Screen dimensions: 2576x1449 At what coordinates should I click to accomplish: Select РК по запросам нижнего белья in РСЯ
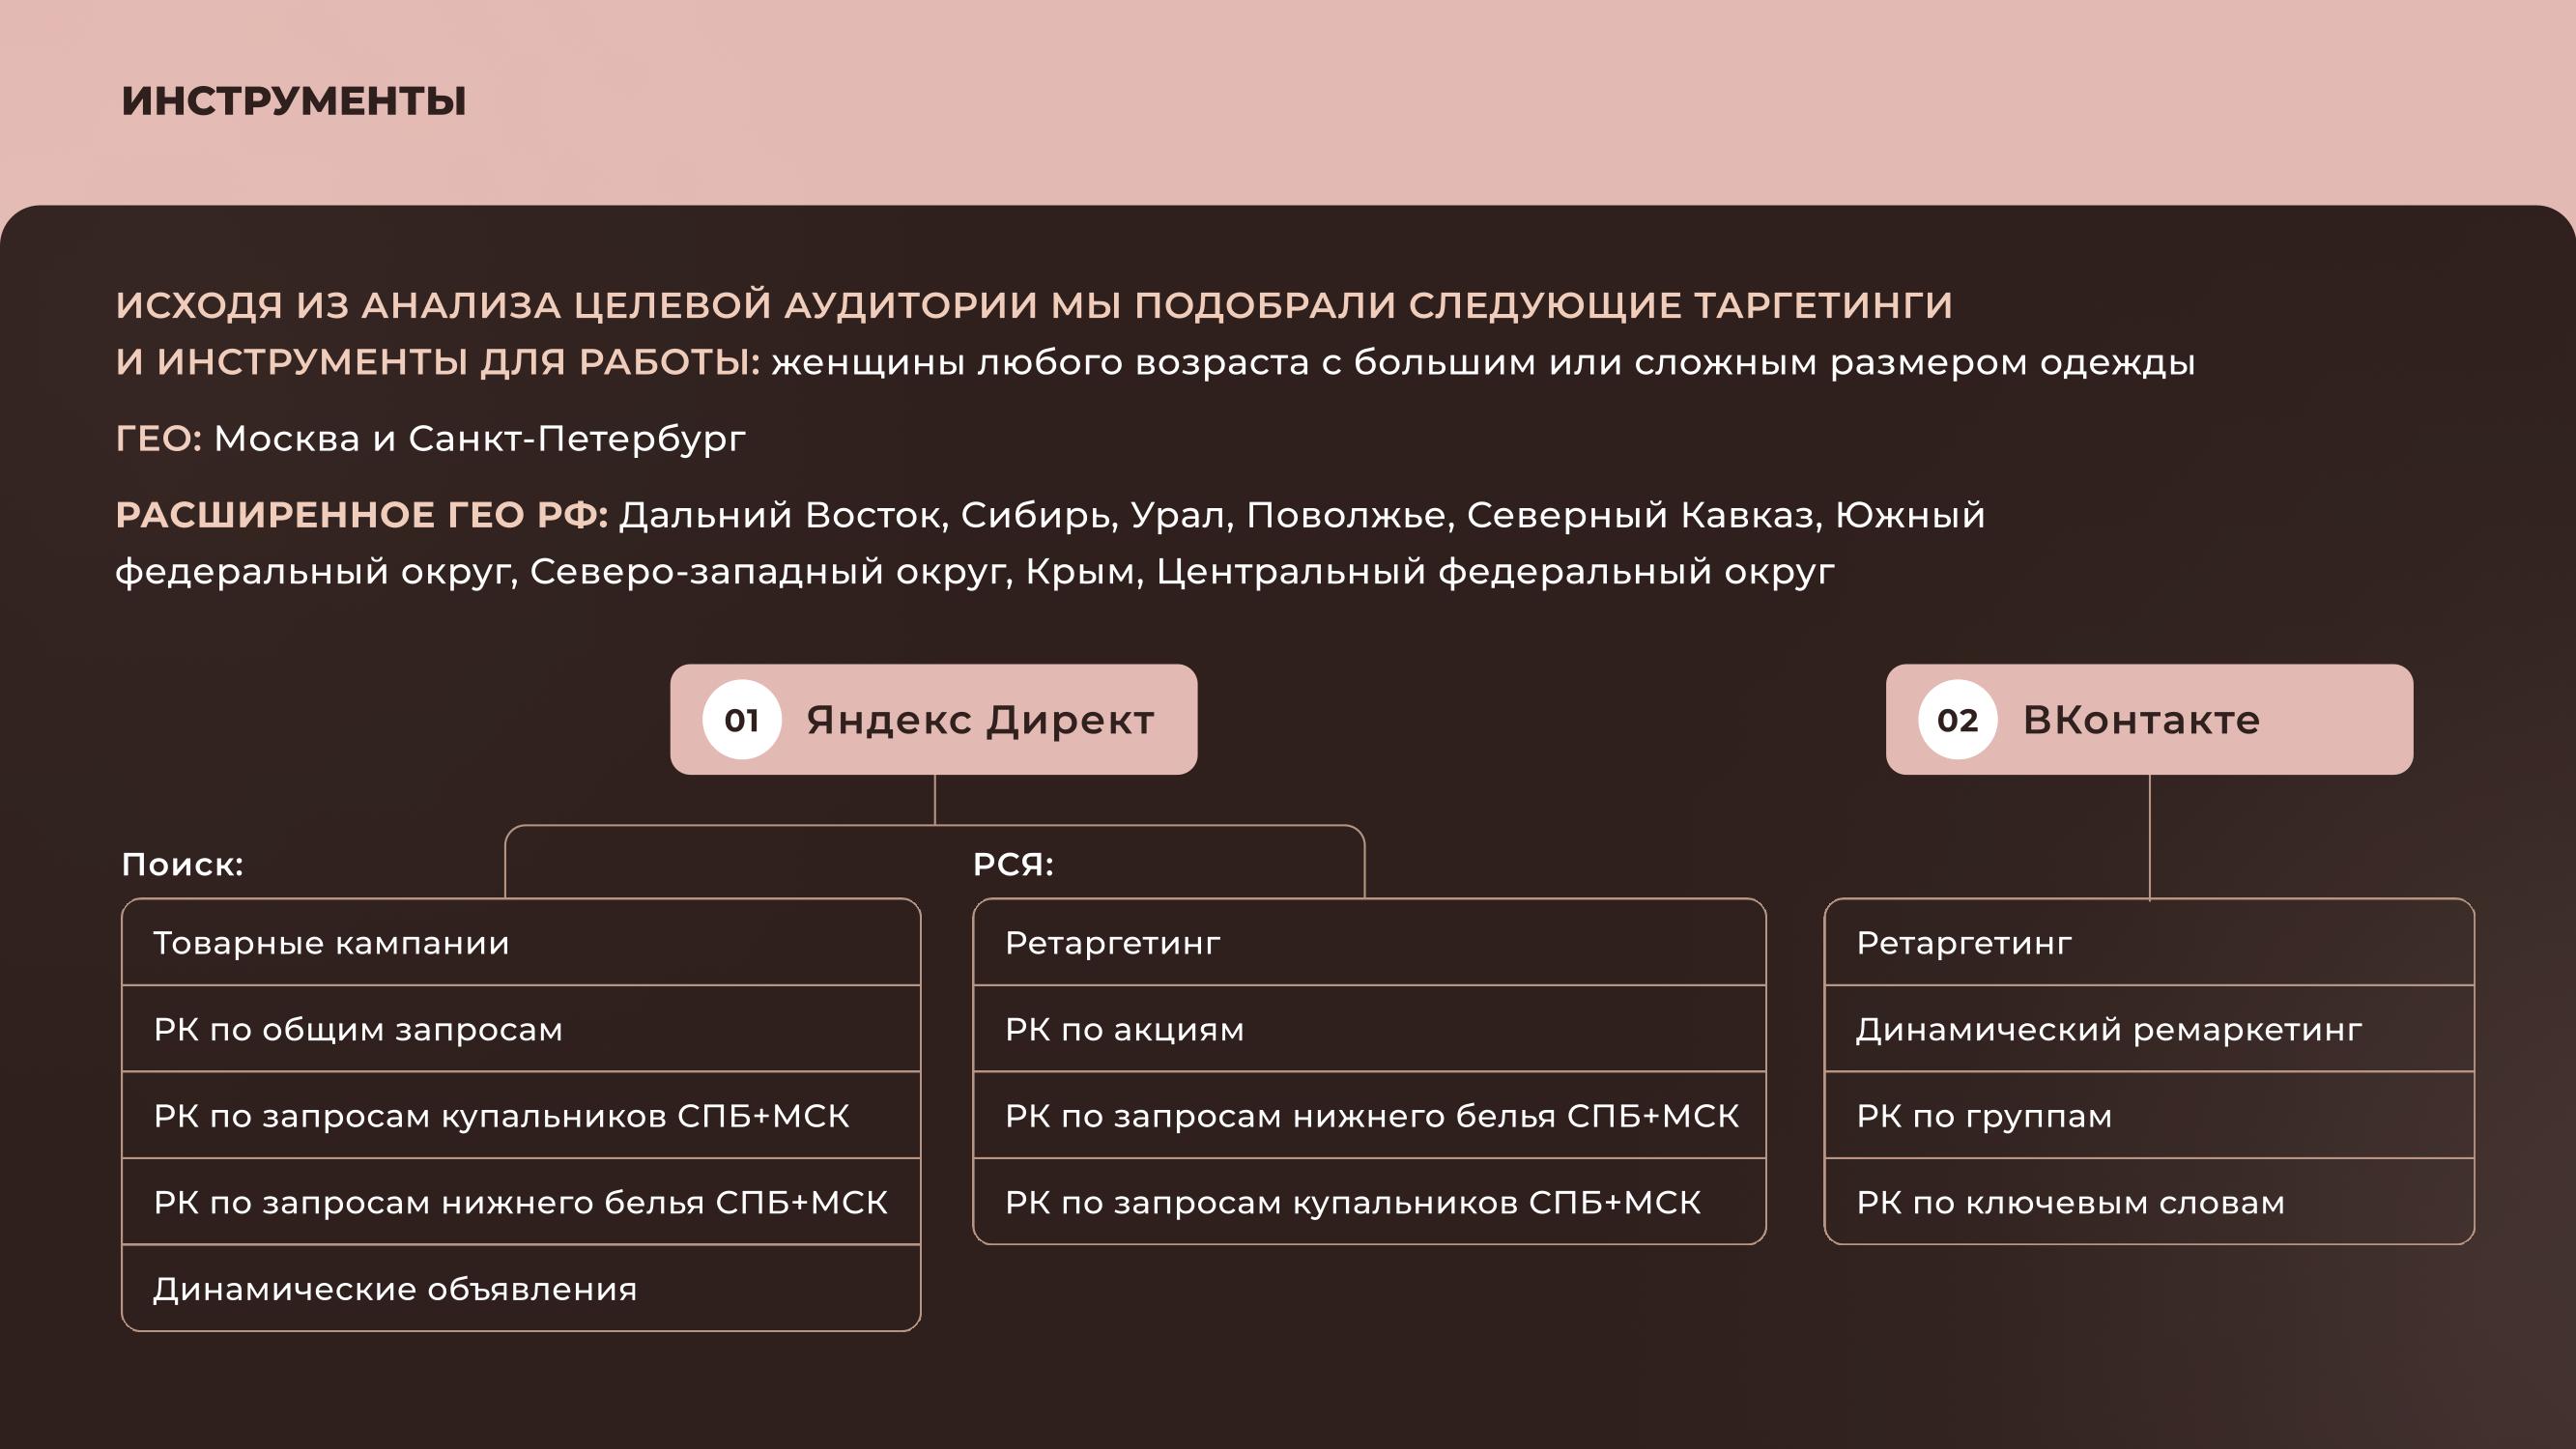point(1368,1116)
